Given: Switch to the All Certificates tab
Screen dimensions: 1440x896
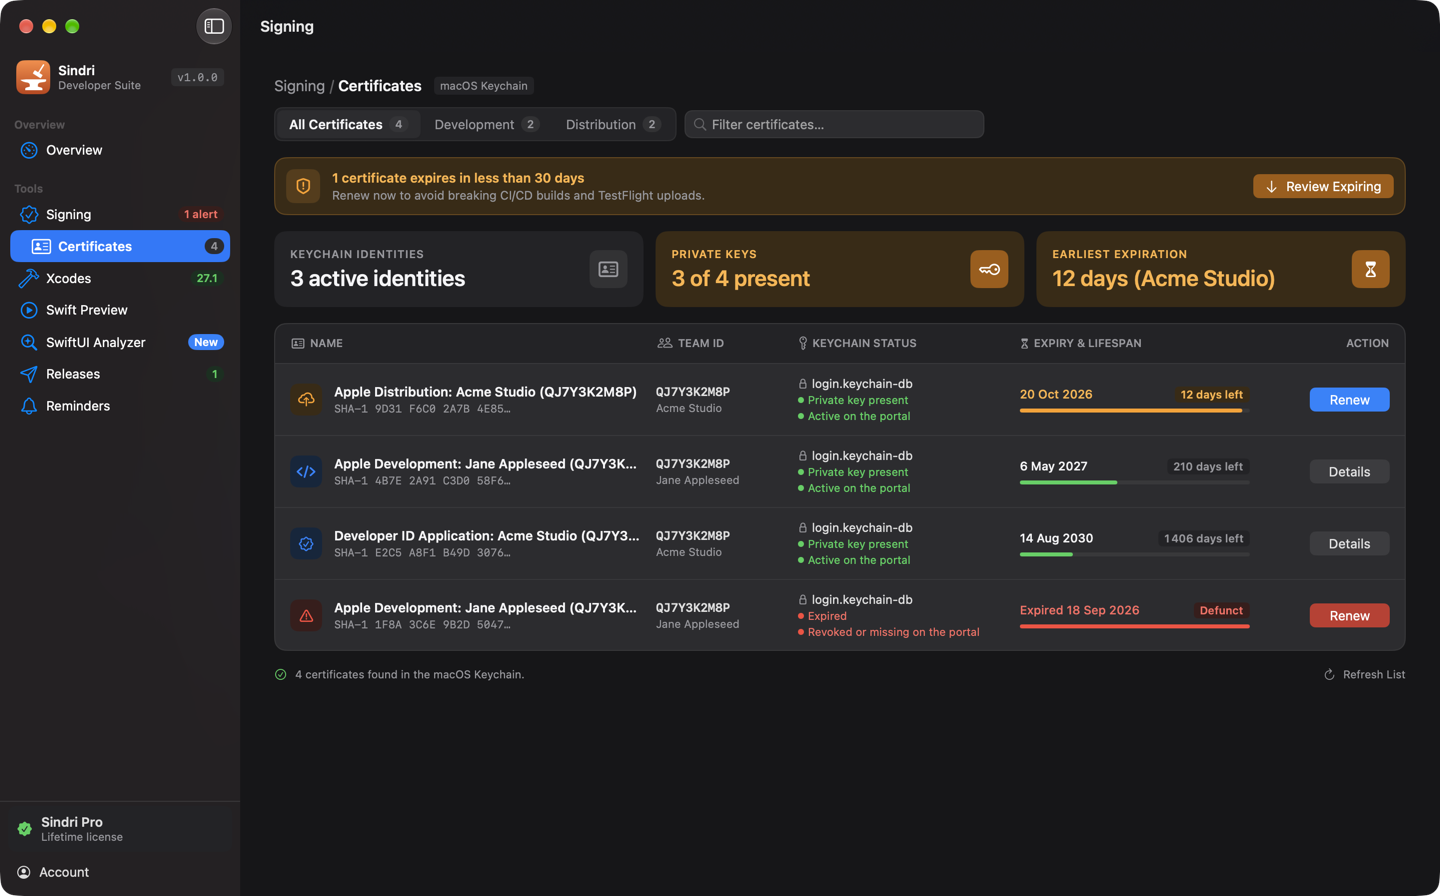Looking at the screenshot, I should 348,124.
